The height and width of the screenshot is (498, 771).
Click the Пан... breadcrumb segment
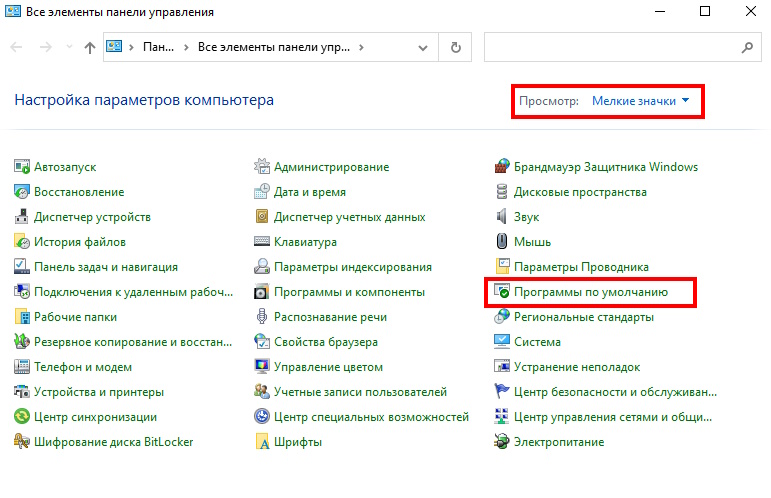pos(158,47)
